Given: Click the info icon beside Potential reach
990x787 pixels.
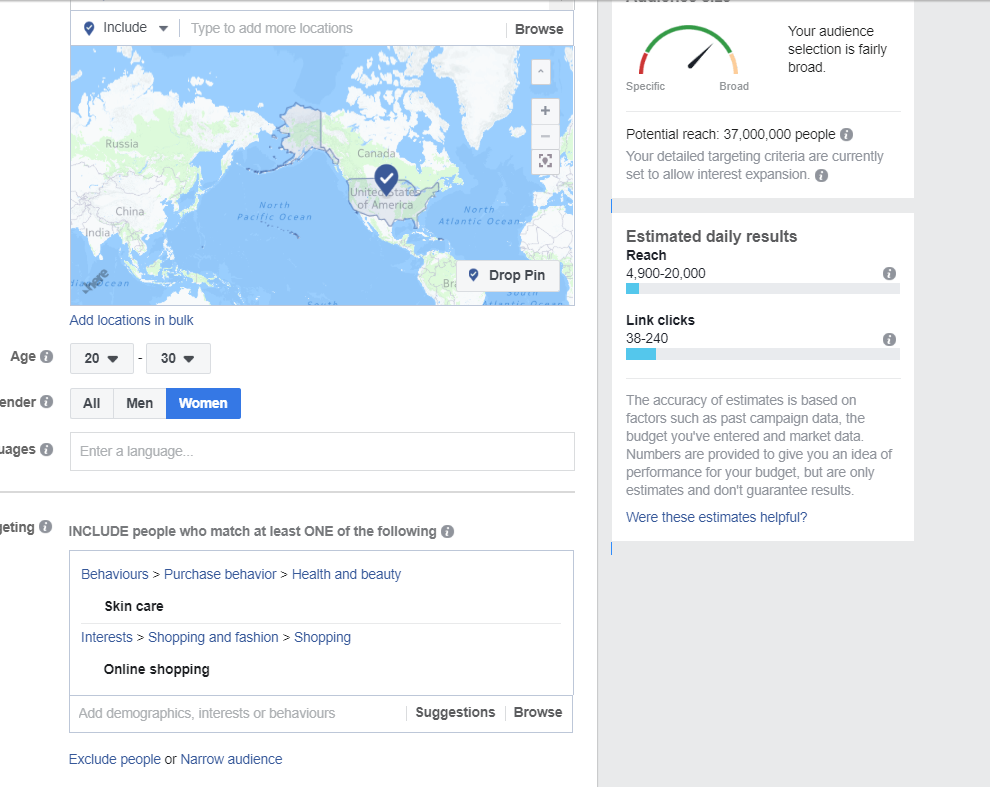Looking at the screenshot, I should click(x=847, y=135).
